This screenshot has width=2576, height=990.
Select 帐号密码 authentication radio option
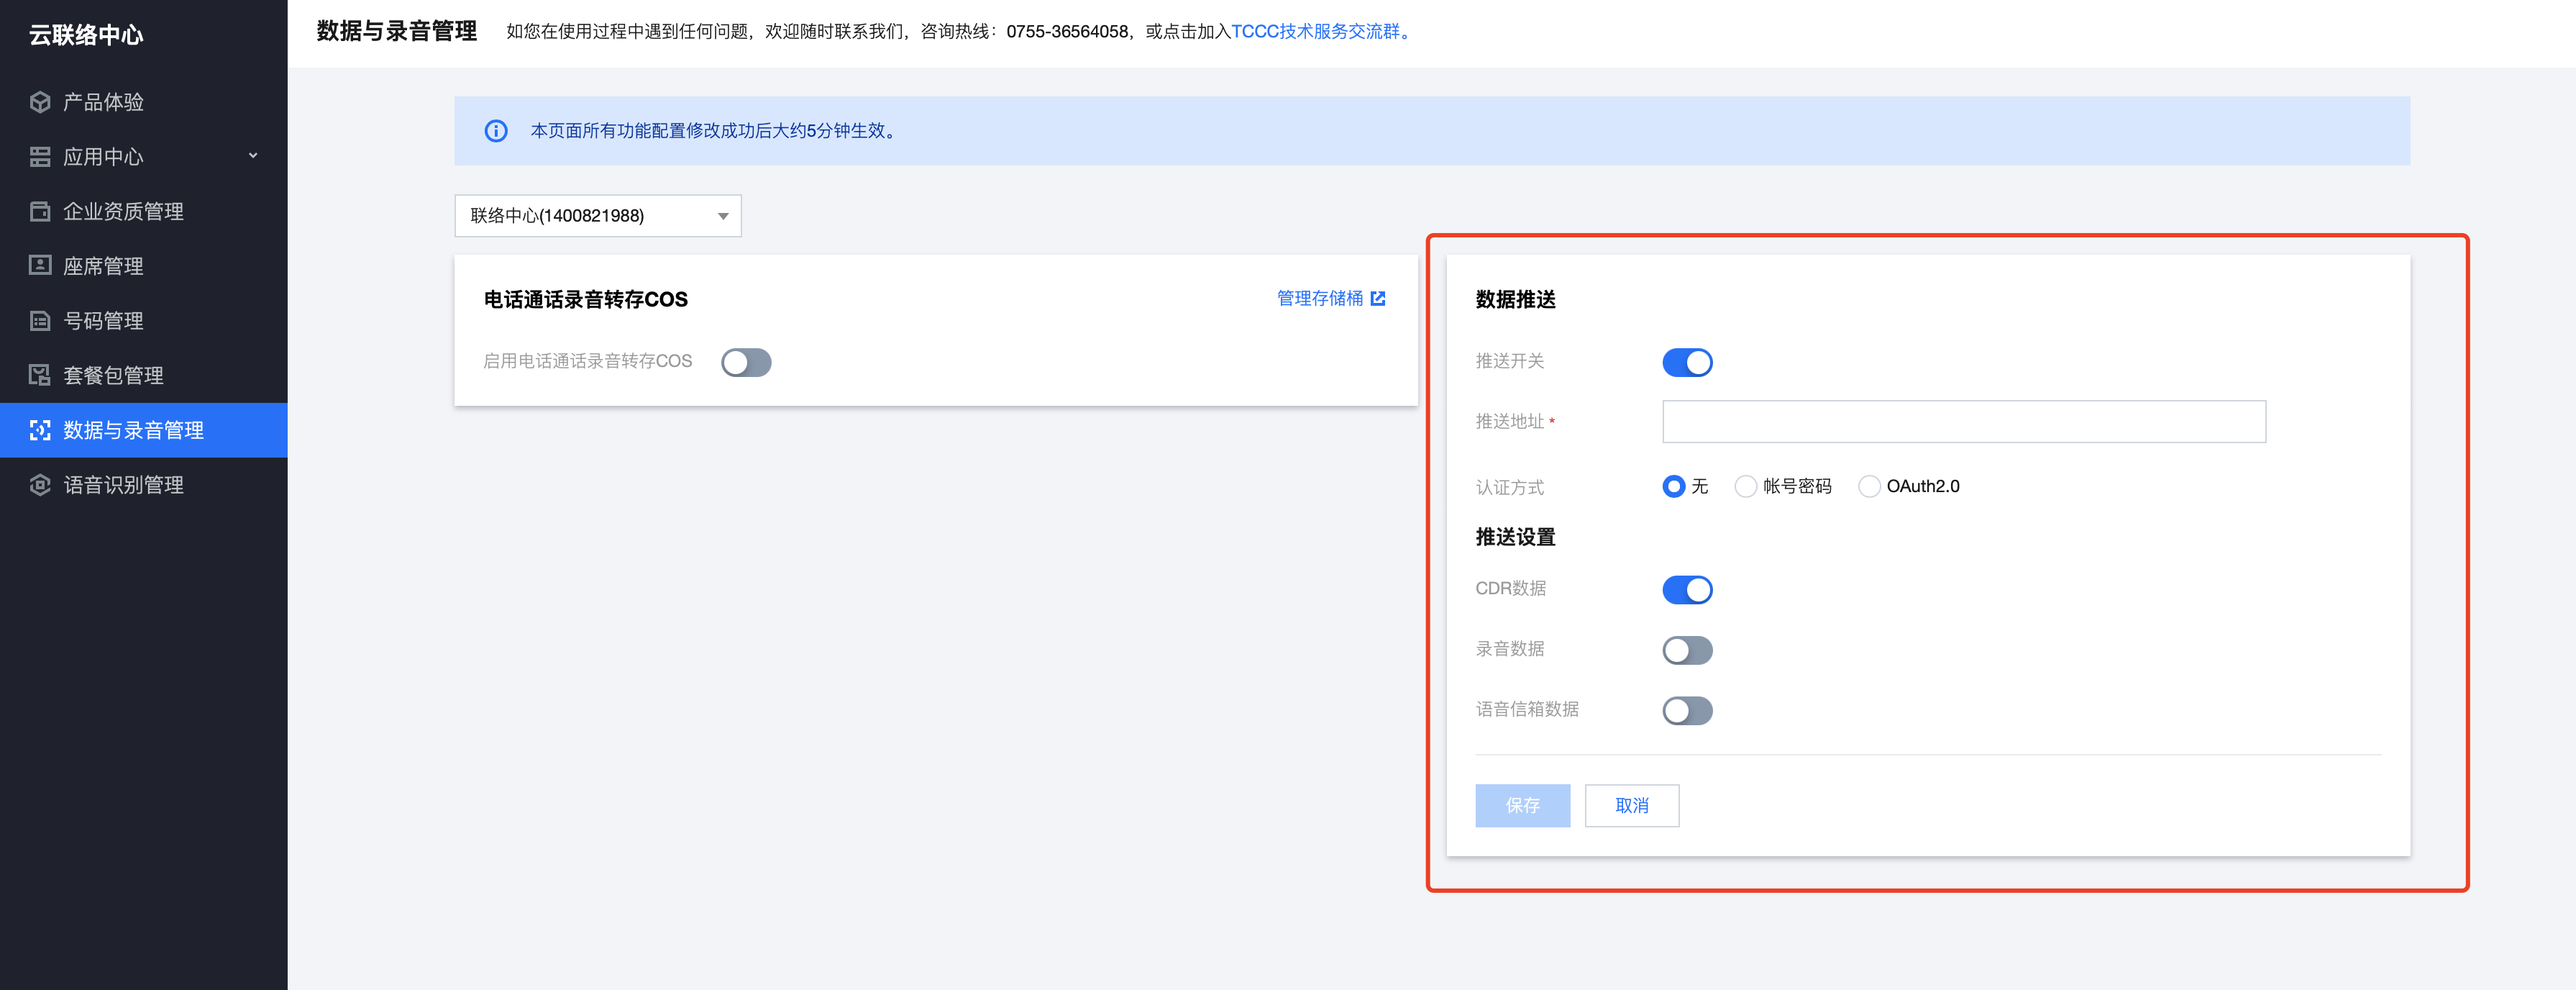[1745, 486]
